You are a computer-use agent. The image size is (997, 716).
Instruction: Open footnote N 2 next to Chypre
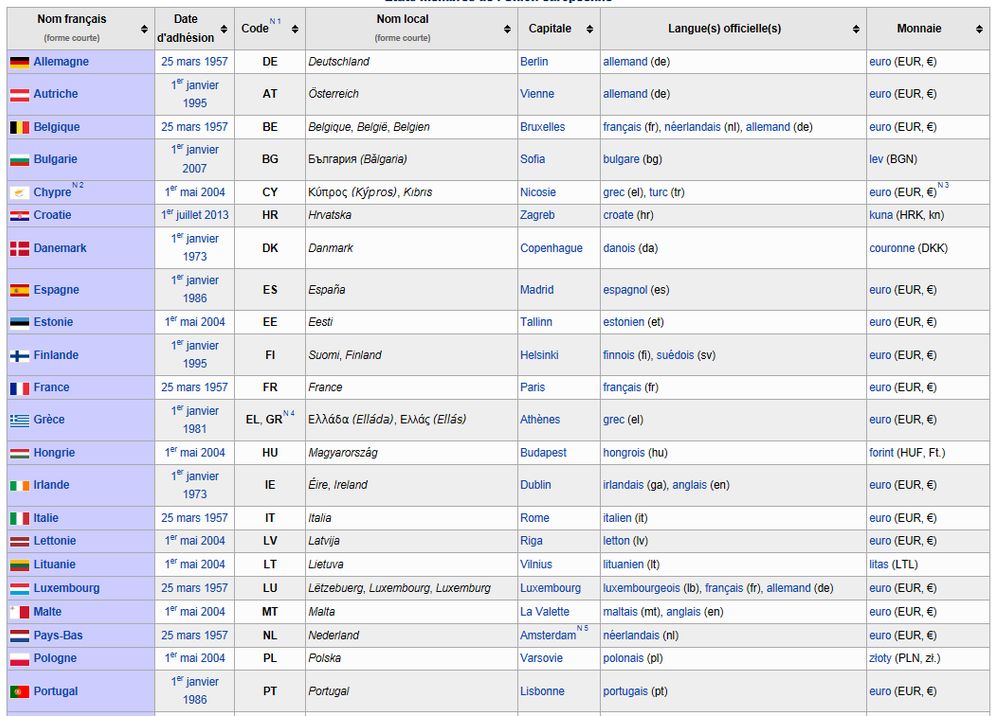click(78, 185)
